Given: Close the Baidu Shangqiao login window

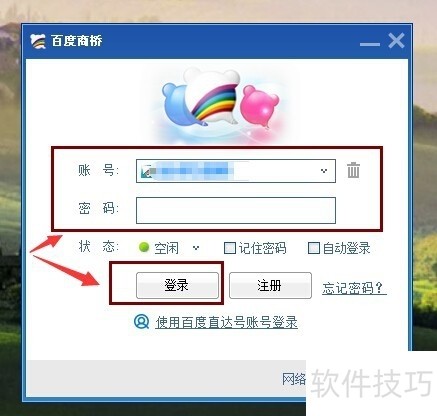Looking at the screenshot, I should click(x=396, y=41).
